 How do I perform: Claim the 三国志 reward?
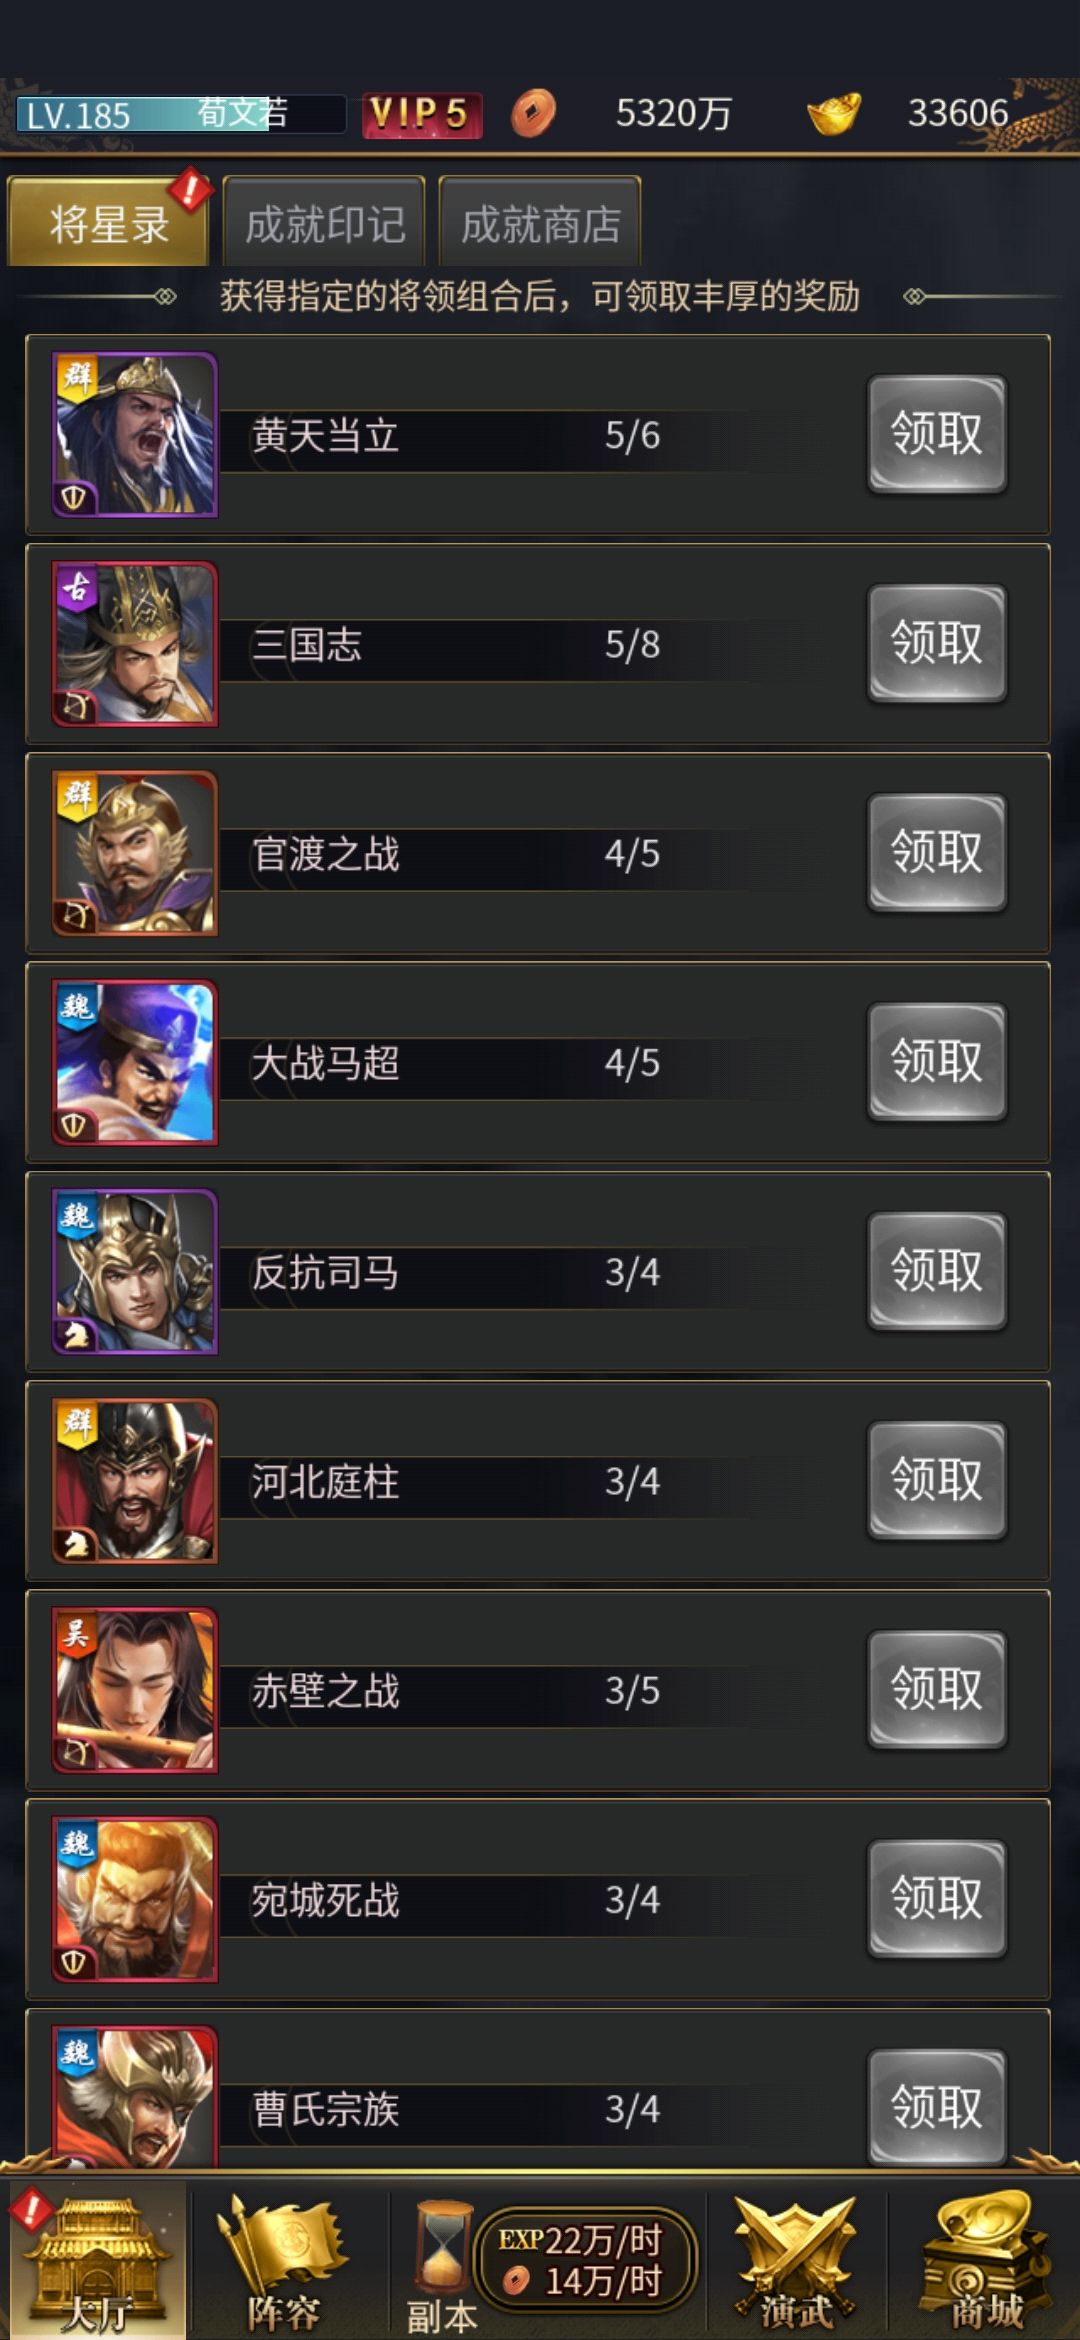(x=937, y=643)
